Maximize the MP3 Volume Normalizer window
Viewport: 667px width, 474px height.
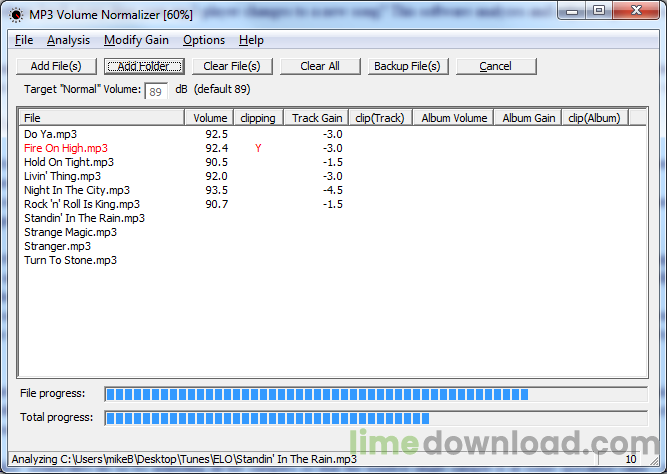point(599,11)
